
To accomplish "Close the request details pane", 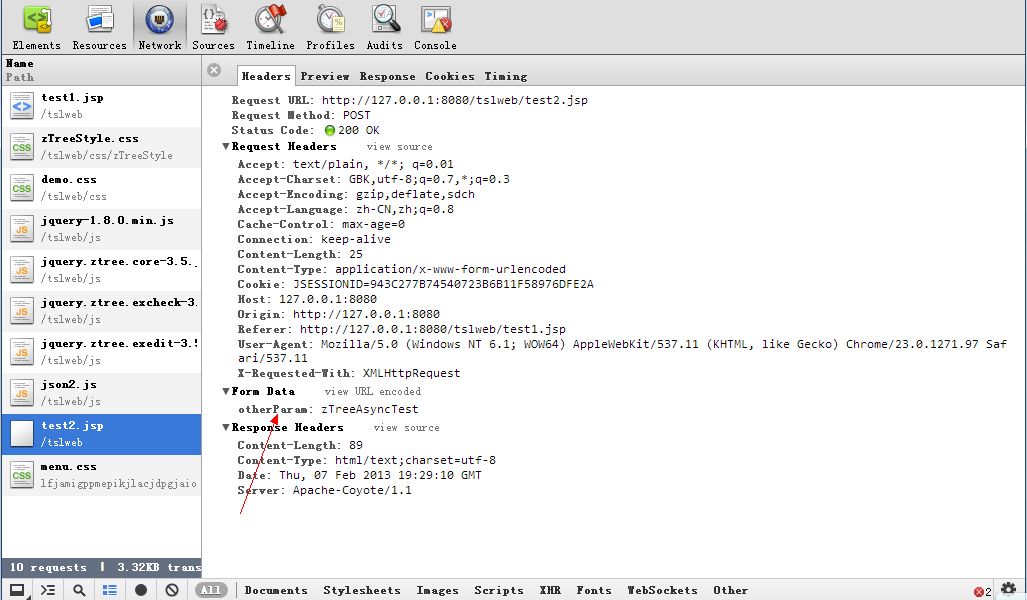I will point(214,70).
